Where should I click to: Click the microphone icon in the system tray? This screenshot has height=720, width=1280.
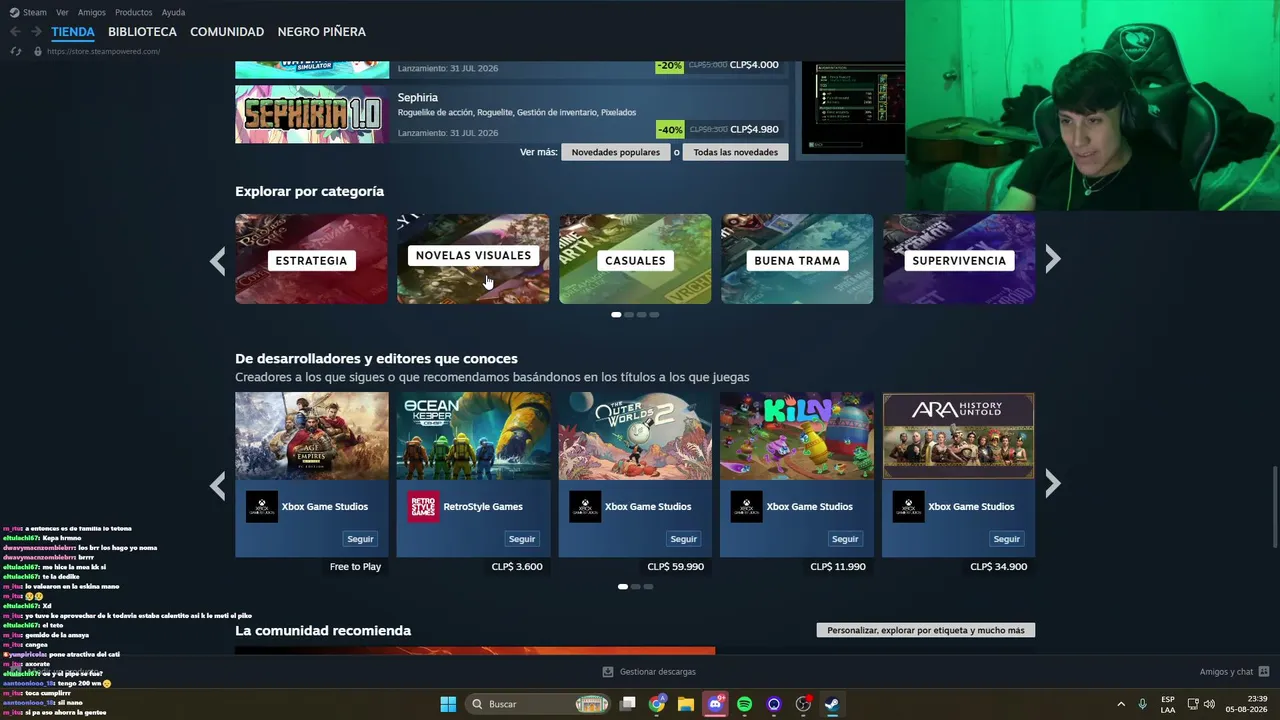pyautogui.click(x=1142, y=704)
